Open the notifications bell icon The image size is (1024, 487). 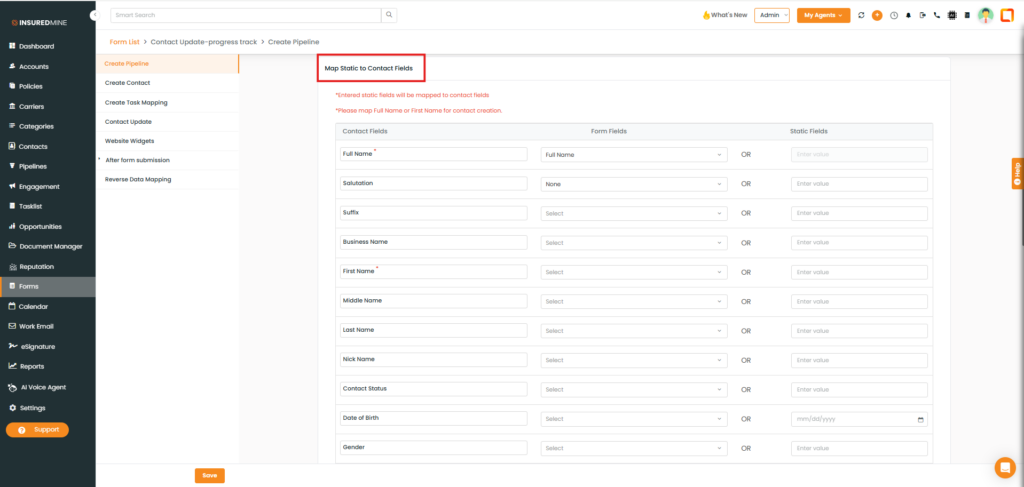[x=908, y=15]
